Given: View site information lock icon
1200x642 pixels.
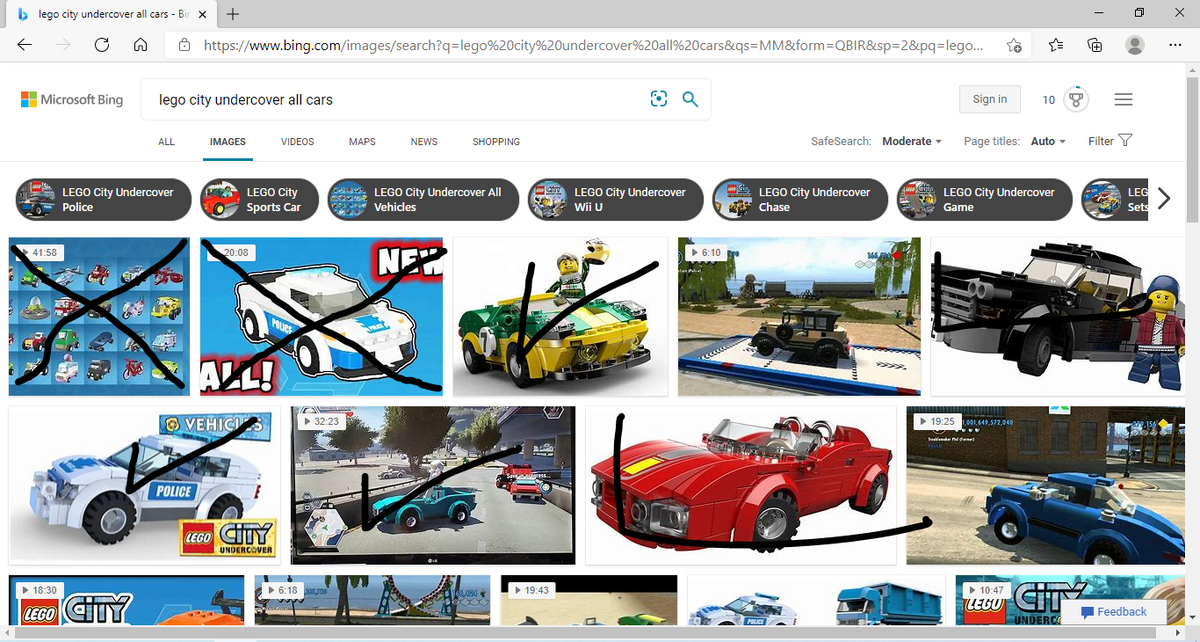Looking at the screenshot, I should [184, 45].
